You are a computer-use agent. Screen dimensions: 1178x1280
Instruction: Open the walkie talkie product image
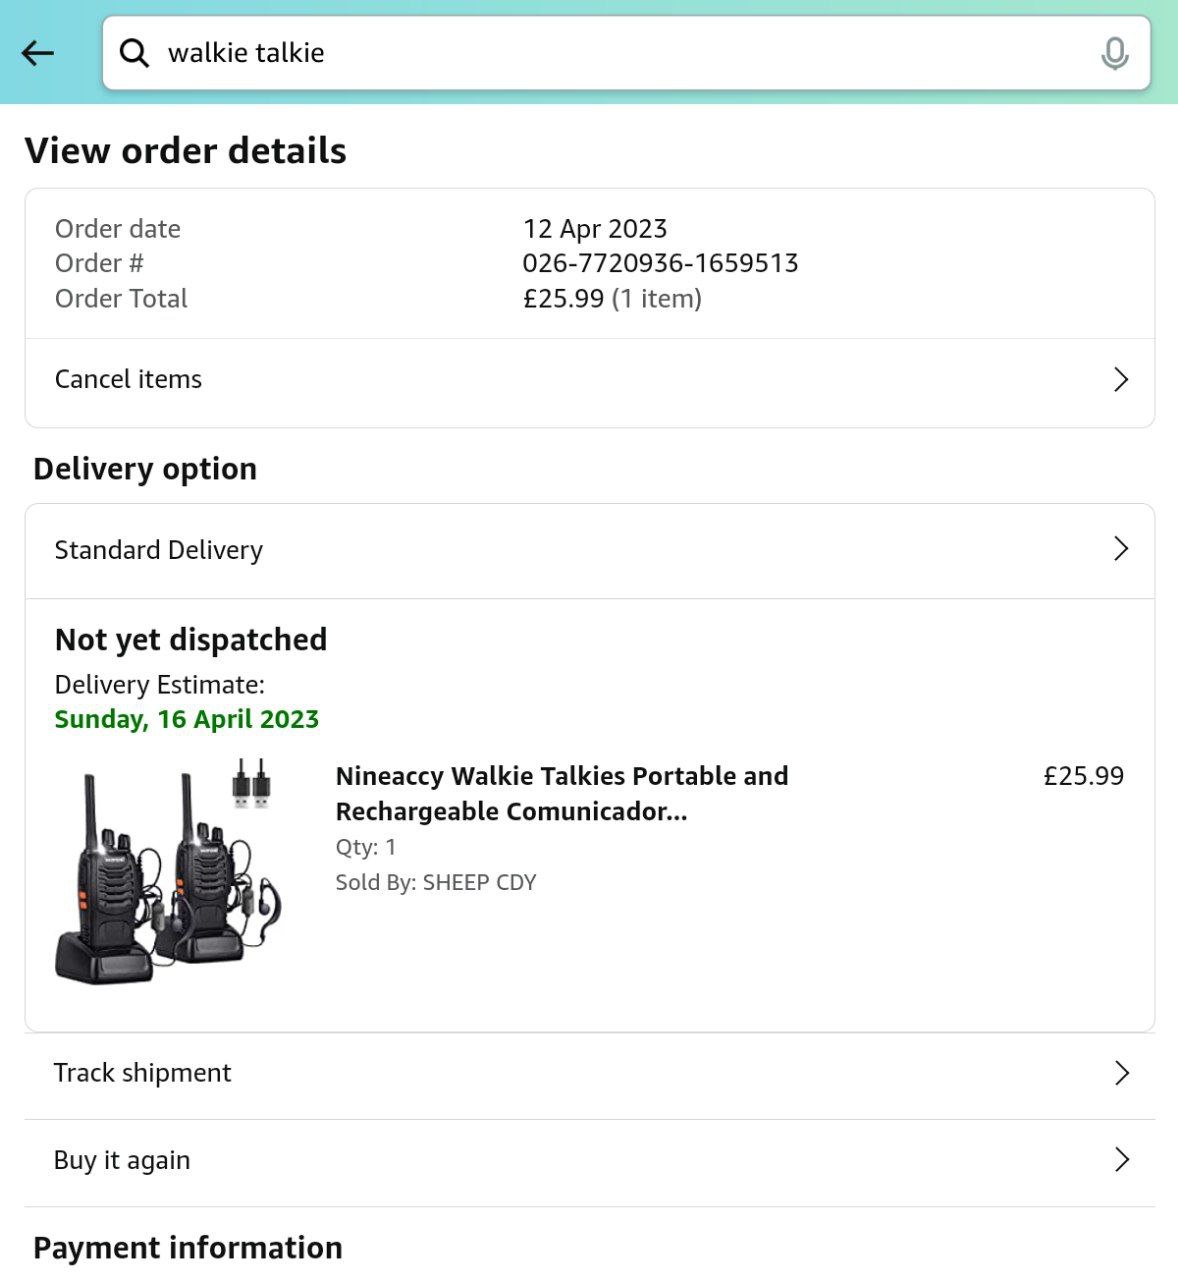pos(168,872)
